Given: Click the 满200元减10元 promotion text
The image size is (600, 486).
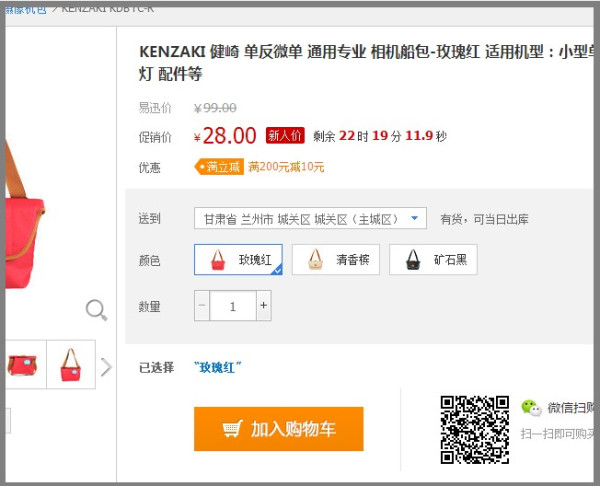Looking at the screenshot, I should (x=286, y=167).
